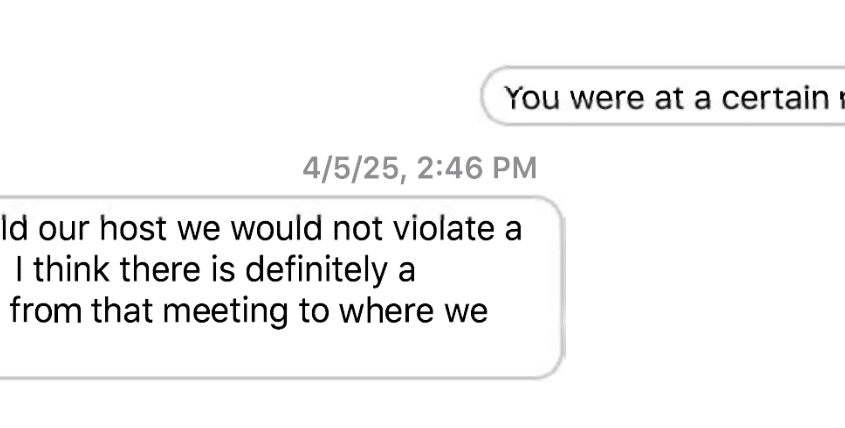Image resolution: width=845 pixels, height=428 pixels.
Task: Select the word "would" in the received message
Action: 276,228
